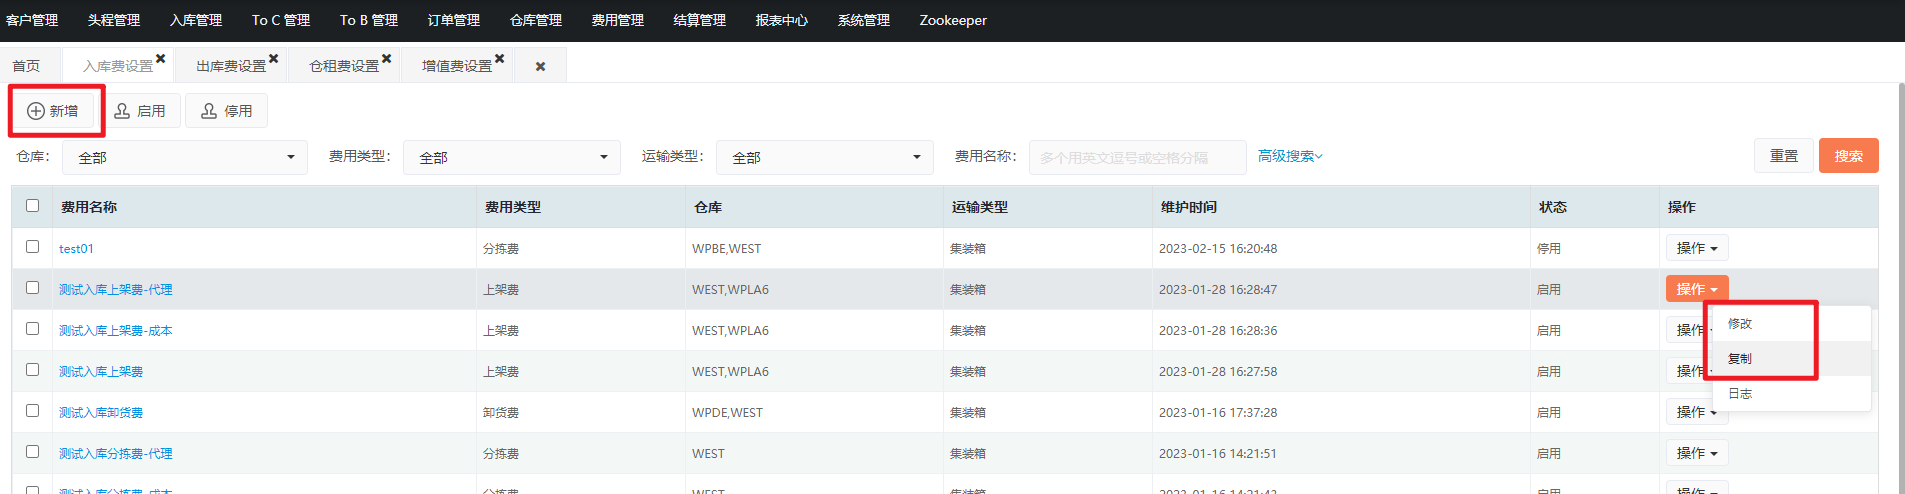Click the vertical scrollbar on the right
The height and width of the screenshot is (494, 1905).
1901,289
